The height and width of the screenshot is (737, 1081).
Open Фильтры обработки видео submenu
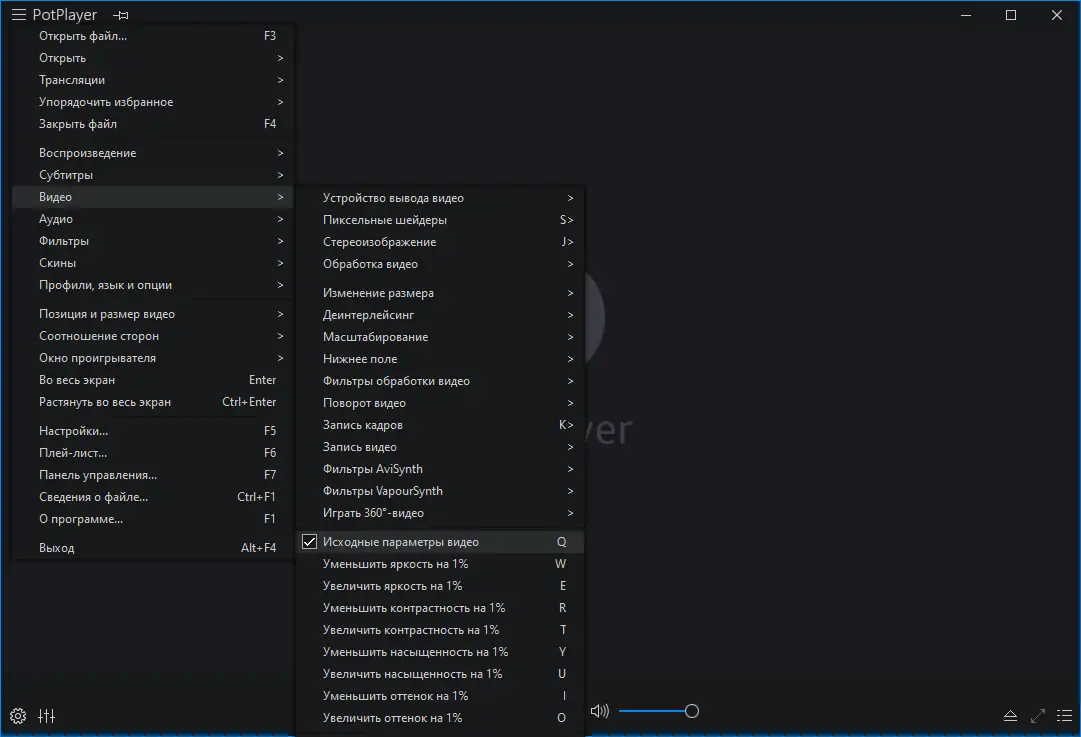(x=440, y=381)
